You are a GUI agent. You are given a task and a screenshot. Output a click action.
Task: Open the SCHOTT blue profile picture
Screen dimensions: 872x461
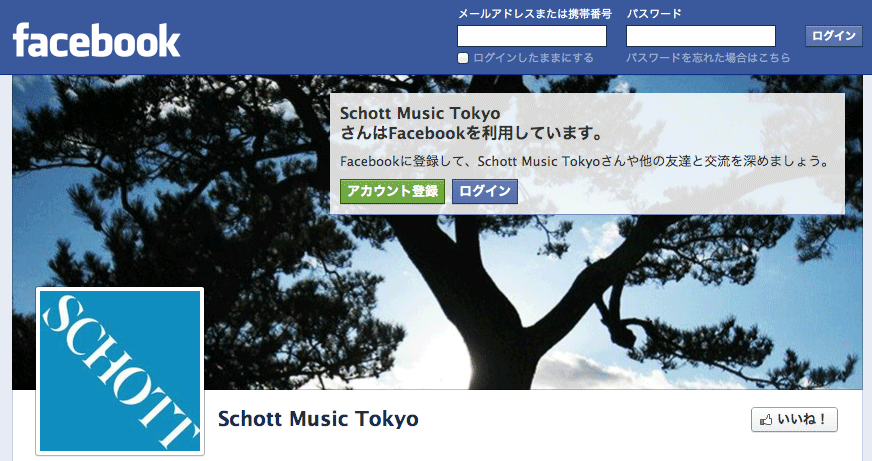tap(120, 371)
